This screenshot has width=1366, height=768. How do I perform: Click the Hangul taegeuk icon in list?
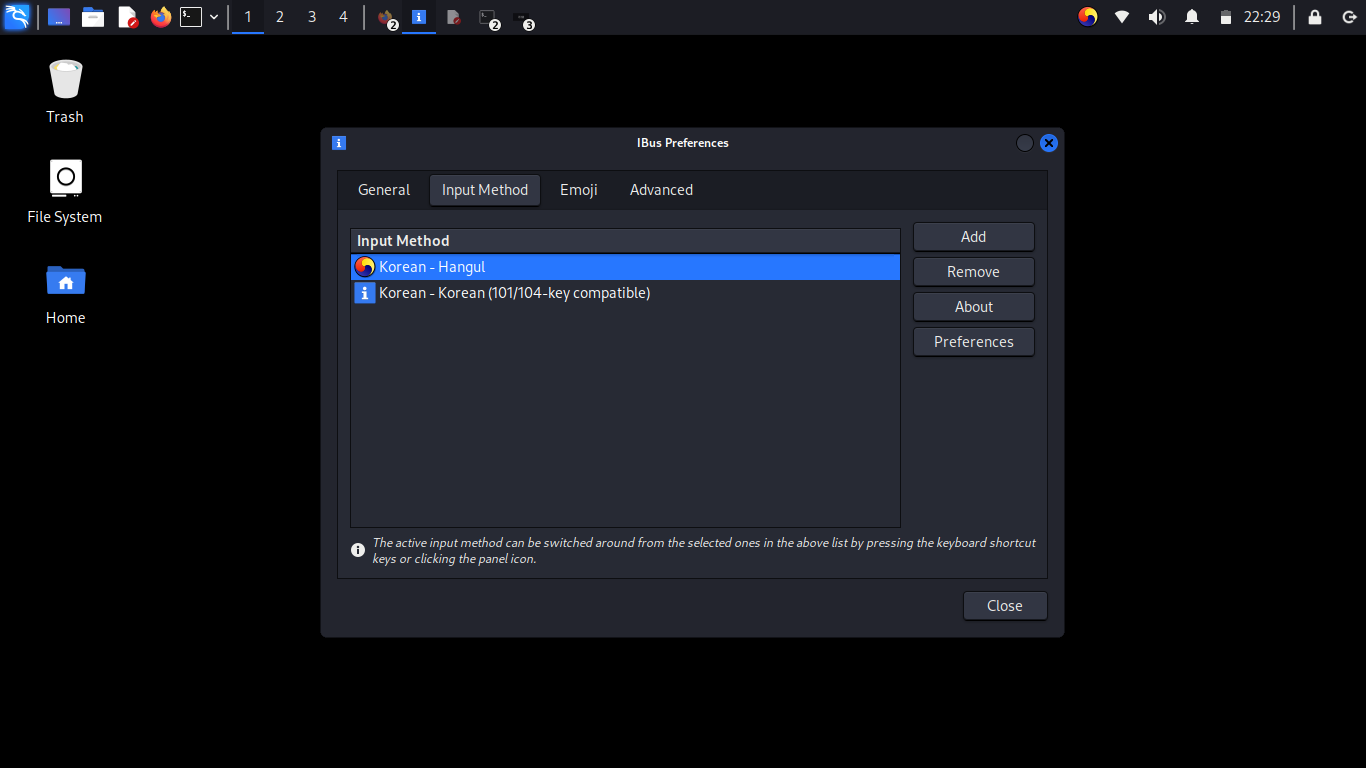365,267
